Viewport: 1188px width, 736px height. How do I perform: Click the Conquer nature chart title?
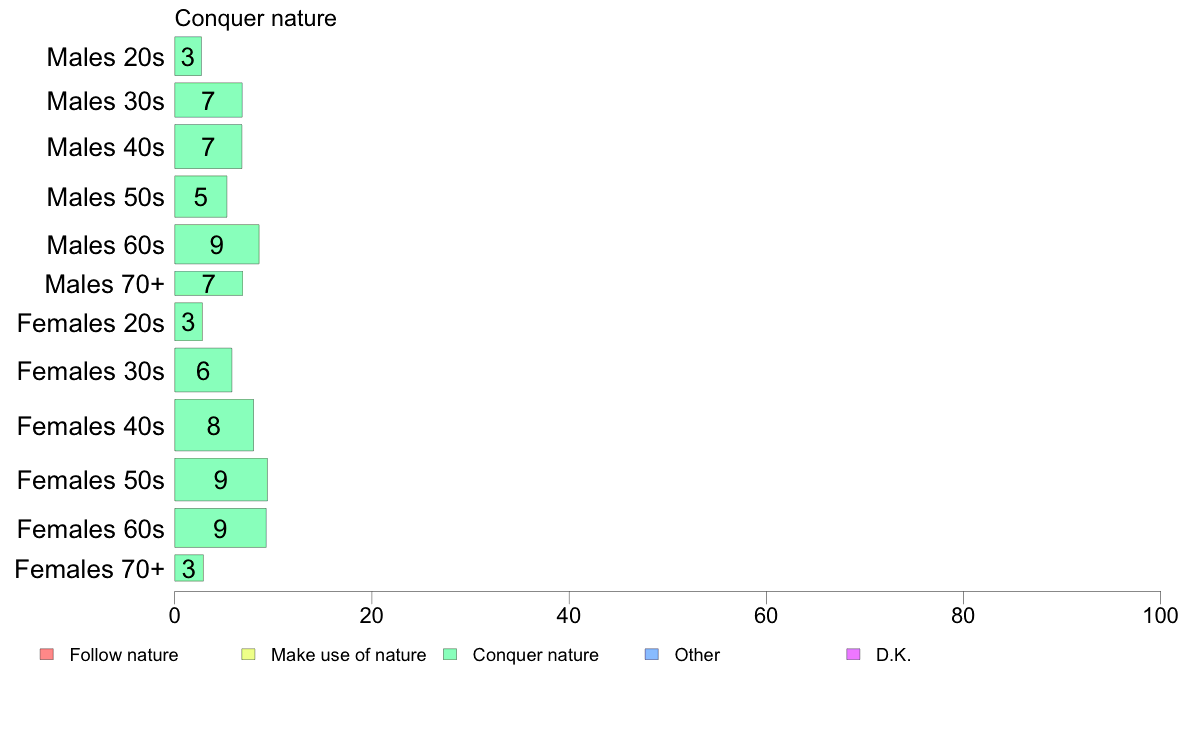coord(255,18)
